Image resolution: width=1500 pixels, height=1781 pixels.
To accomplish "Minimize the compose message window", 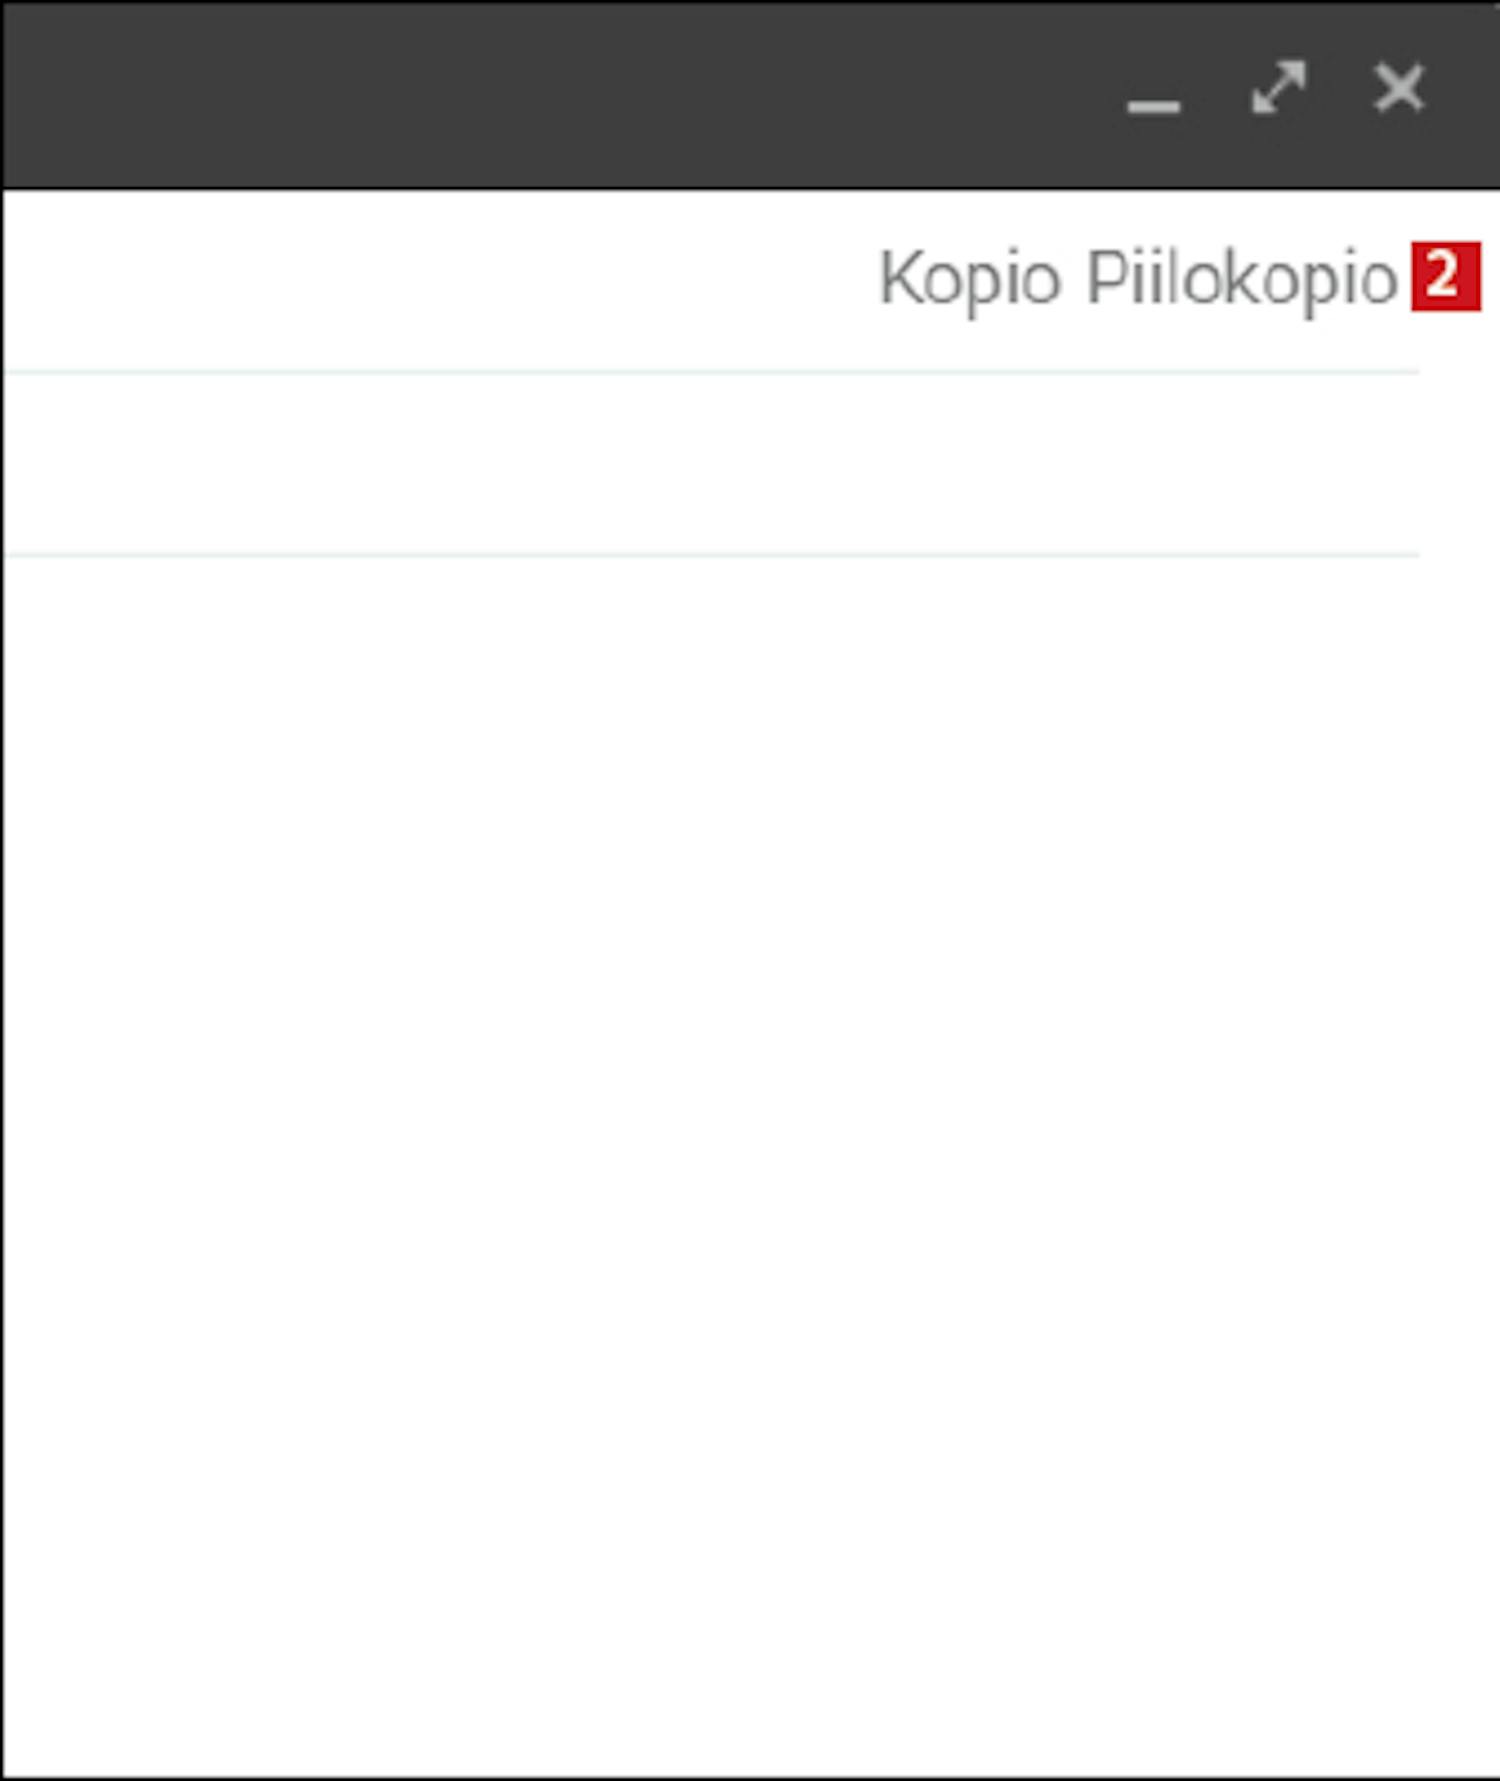I will (1153, 104).
